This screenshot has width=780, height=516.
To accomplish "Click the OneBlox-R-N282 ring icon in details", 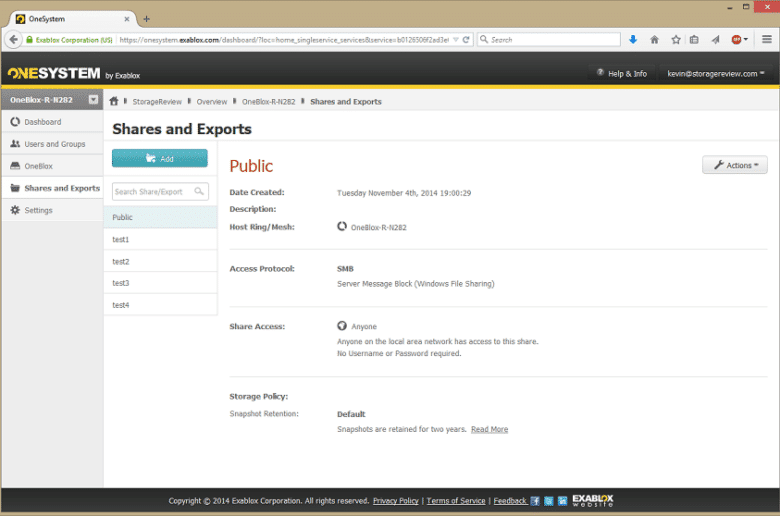I will [x=342, y=226].
